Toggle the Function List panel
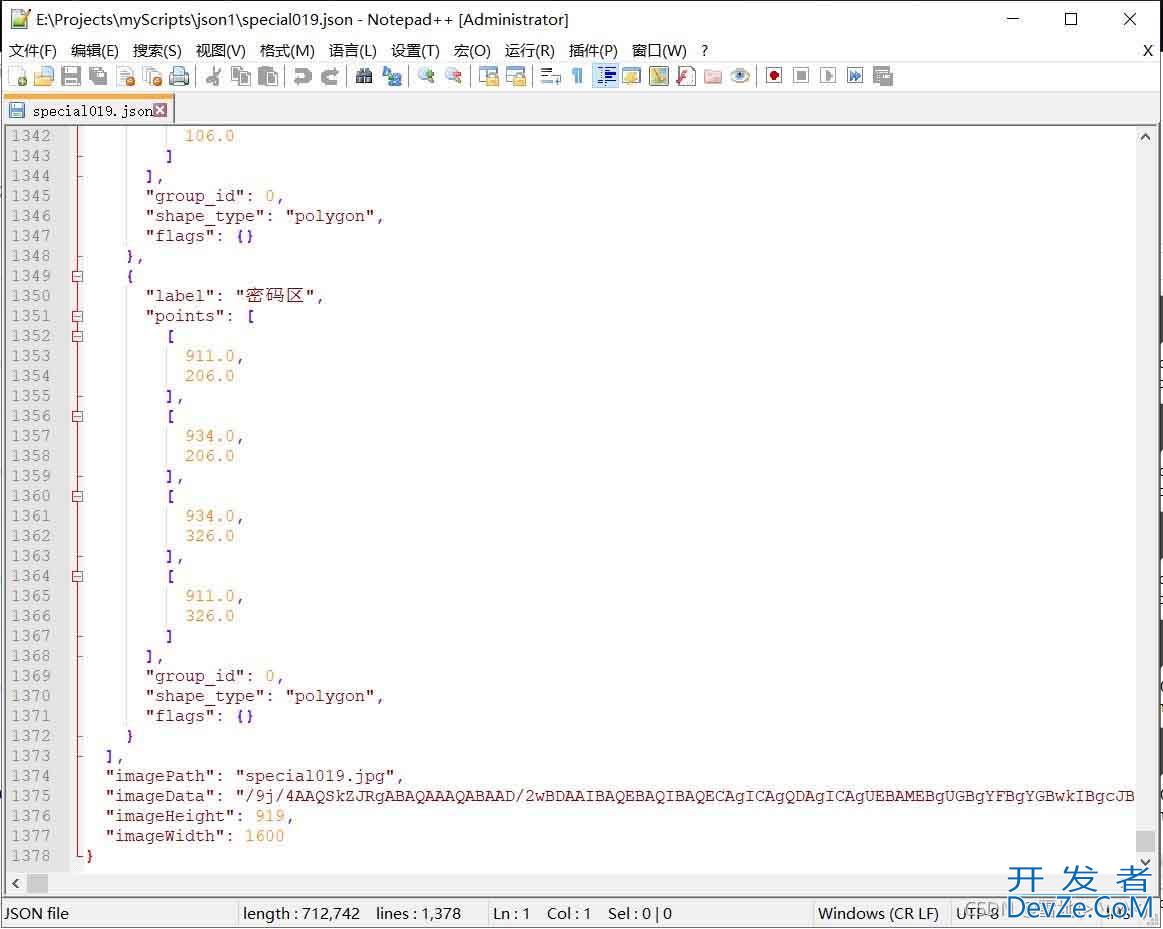Image resolution: width=1163 pixels, height=929 pixels. click(x=686, y=76)
